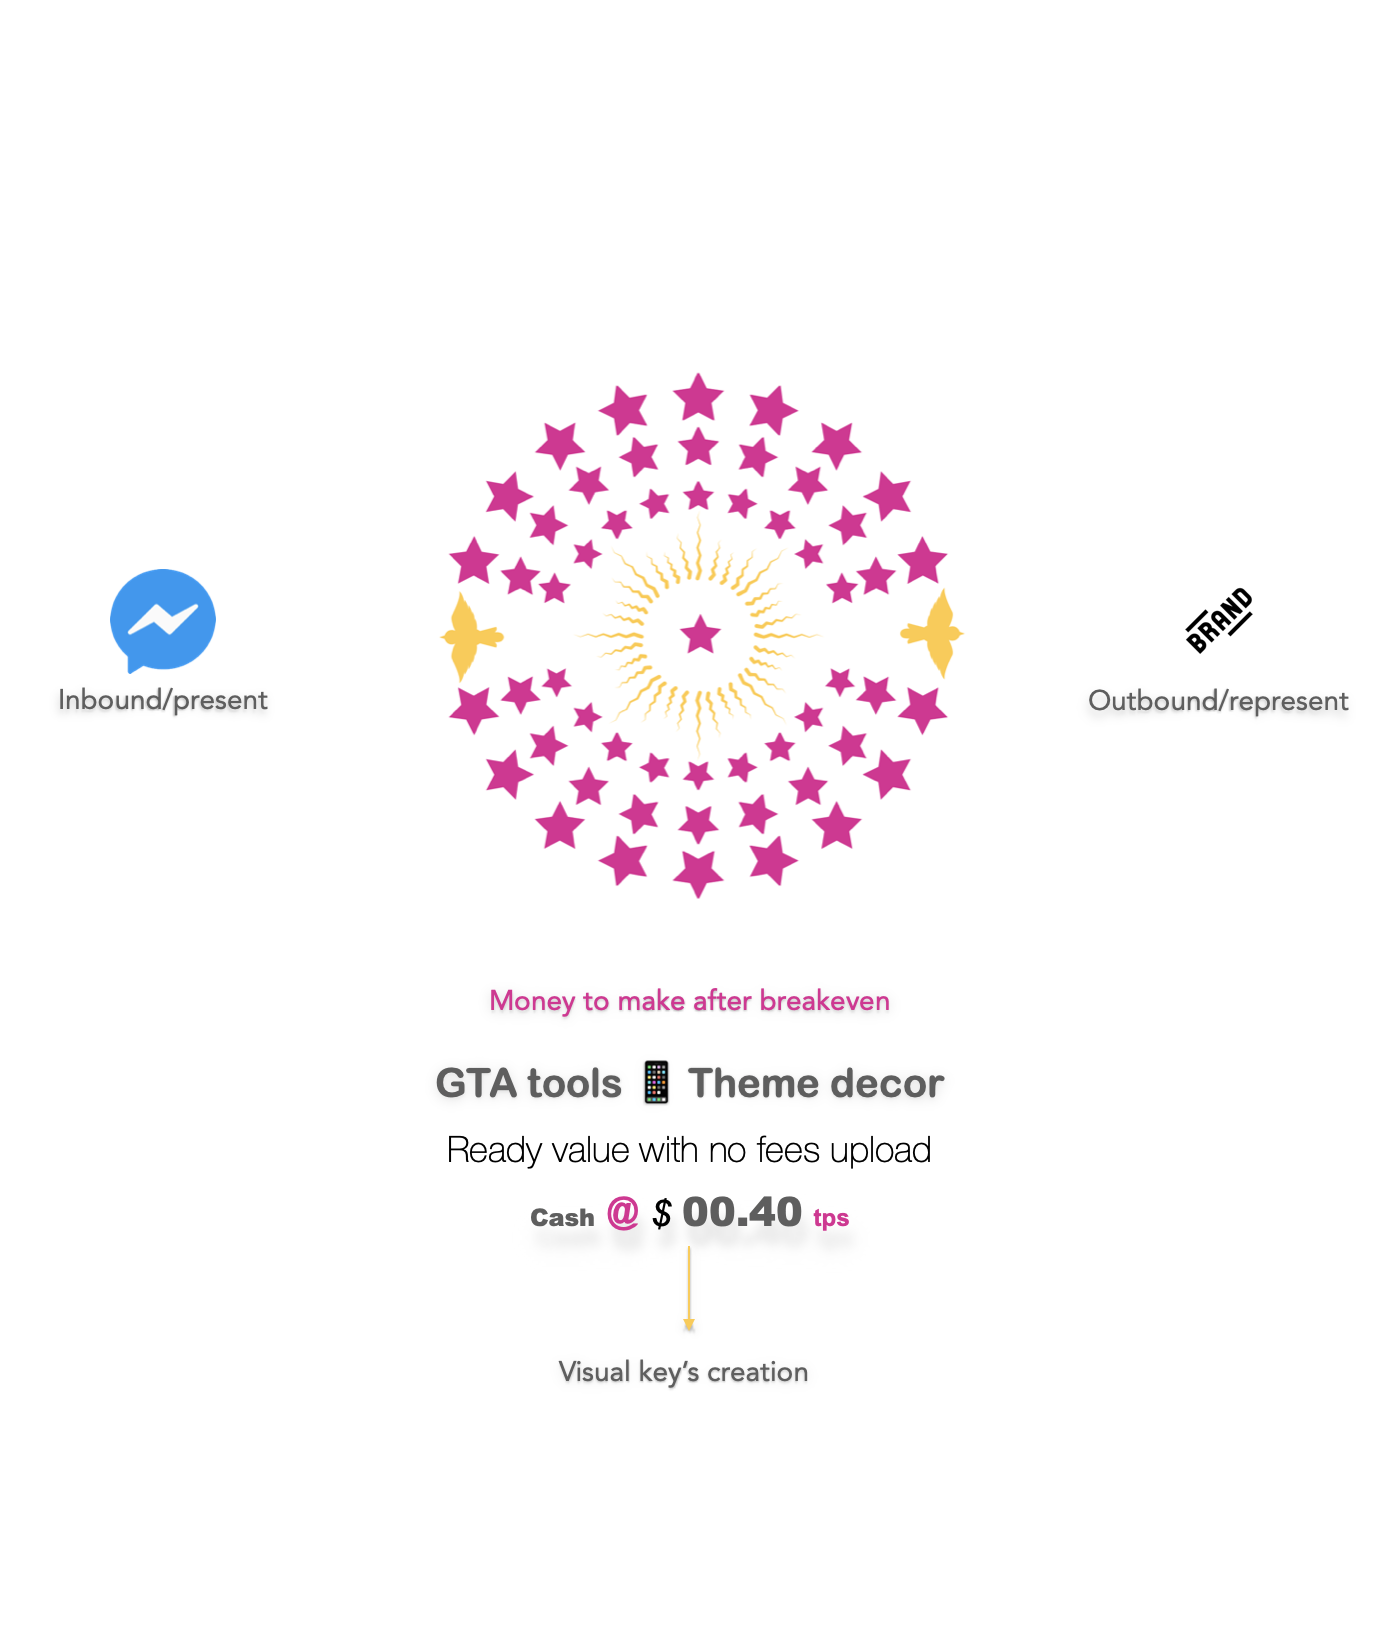Viewport: 1382px width, 1648px height.
Task: Open Visual key's creation text
Action: click(x=683, y=1372)
